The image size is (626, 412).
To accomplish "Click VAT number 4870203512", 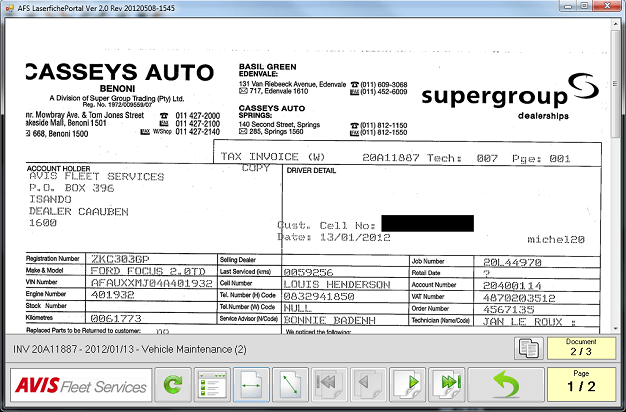I will coord(519,298).
